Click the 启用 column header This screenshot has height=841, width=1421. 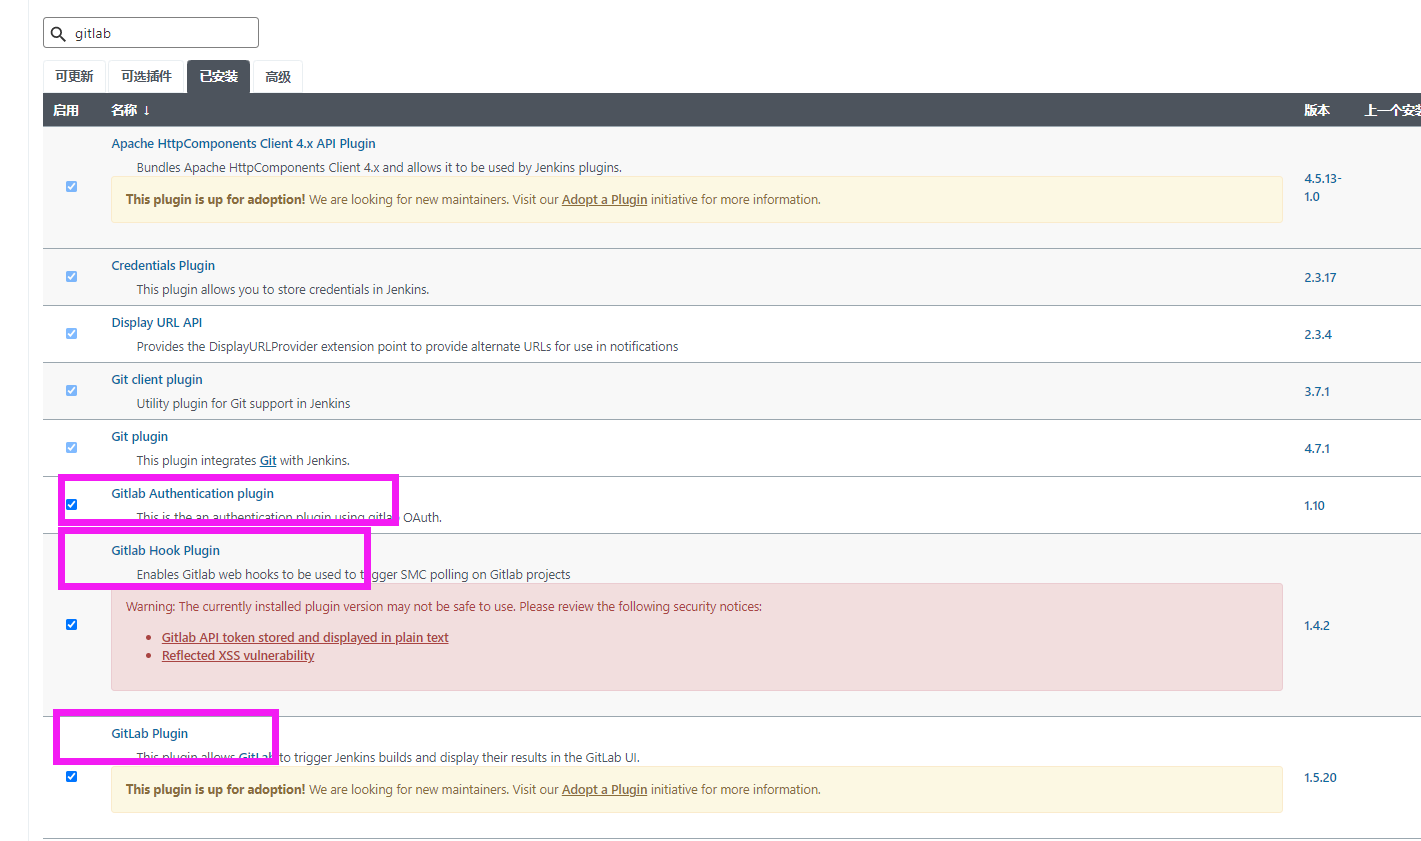pos(66,110)
